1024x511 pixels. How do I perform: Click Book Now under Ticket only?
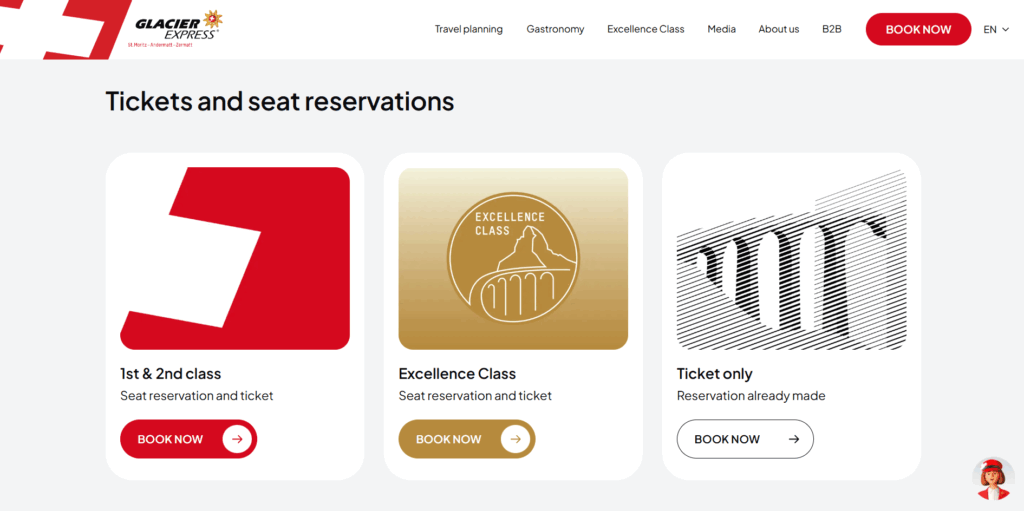744,439
